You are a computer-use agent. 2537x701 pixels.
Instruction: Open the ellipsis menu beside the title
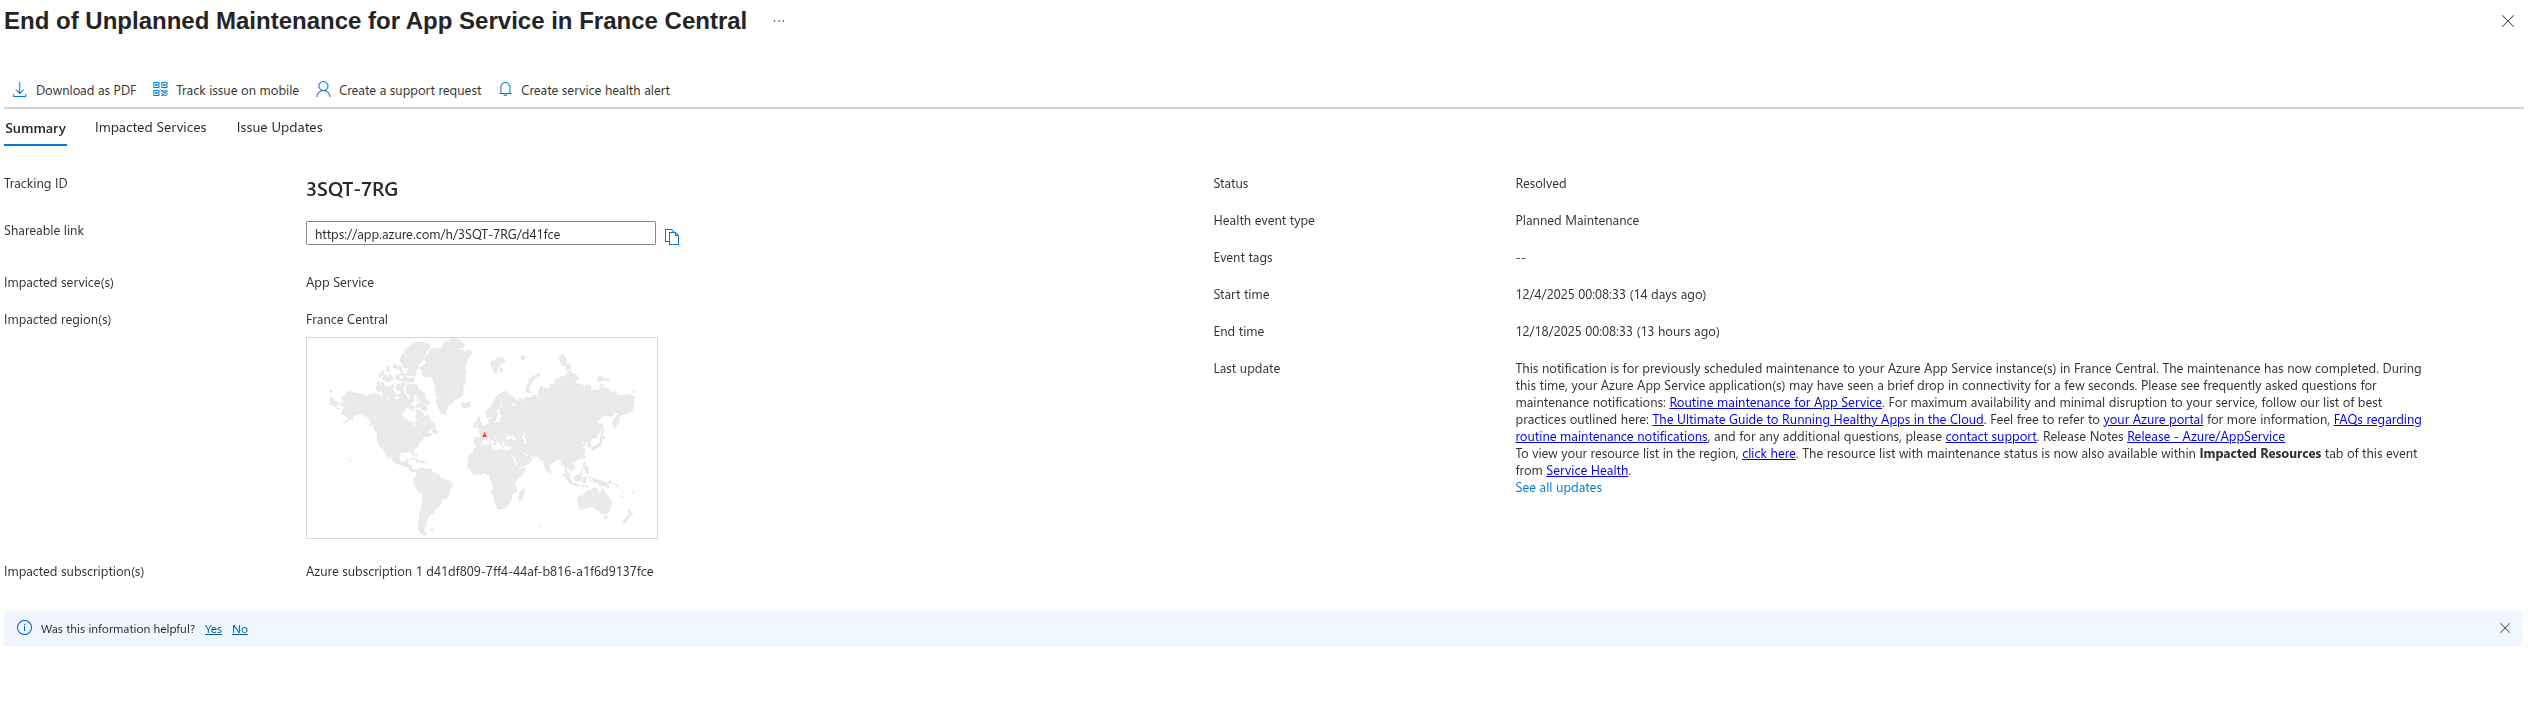pyautogui.click(x=779, y=21)
